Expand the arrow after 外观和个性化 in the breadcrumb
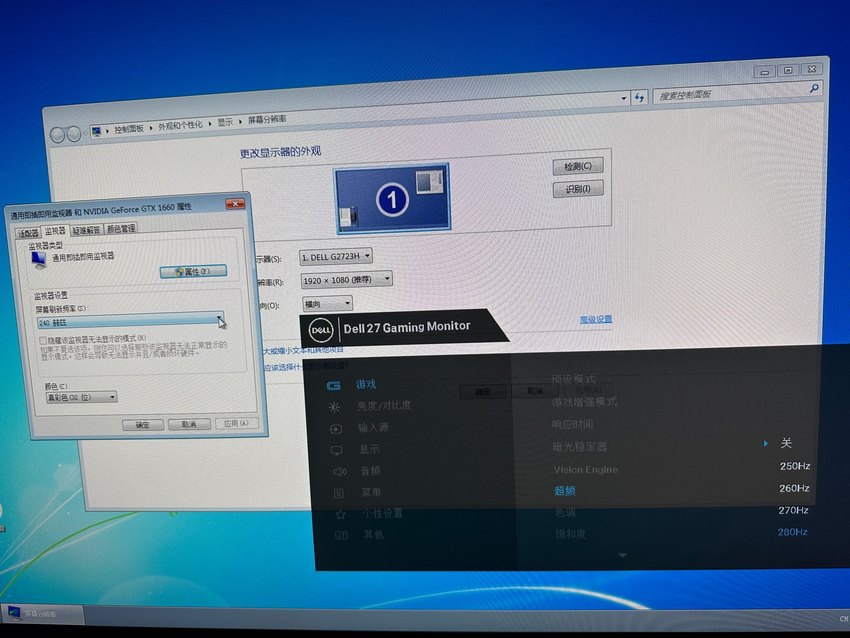Viewport: 850px width, 638px height. tap(210, 124)
